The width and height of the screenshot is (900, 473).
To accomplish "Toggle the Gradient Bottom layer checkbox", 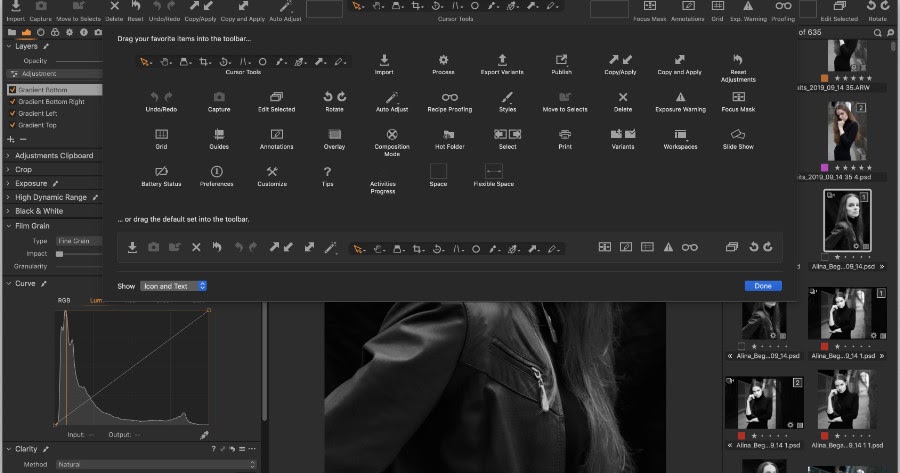I will point(12,90).
